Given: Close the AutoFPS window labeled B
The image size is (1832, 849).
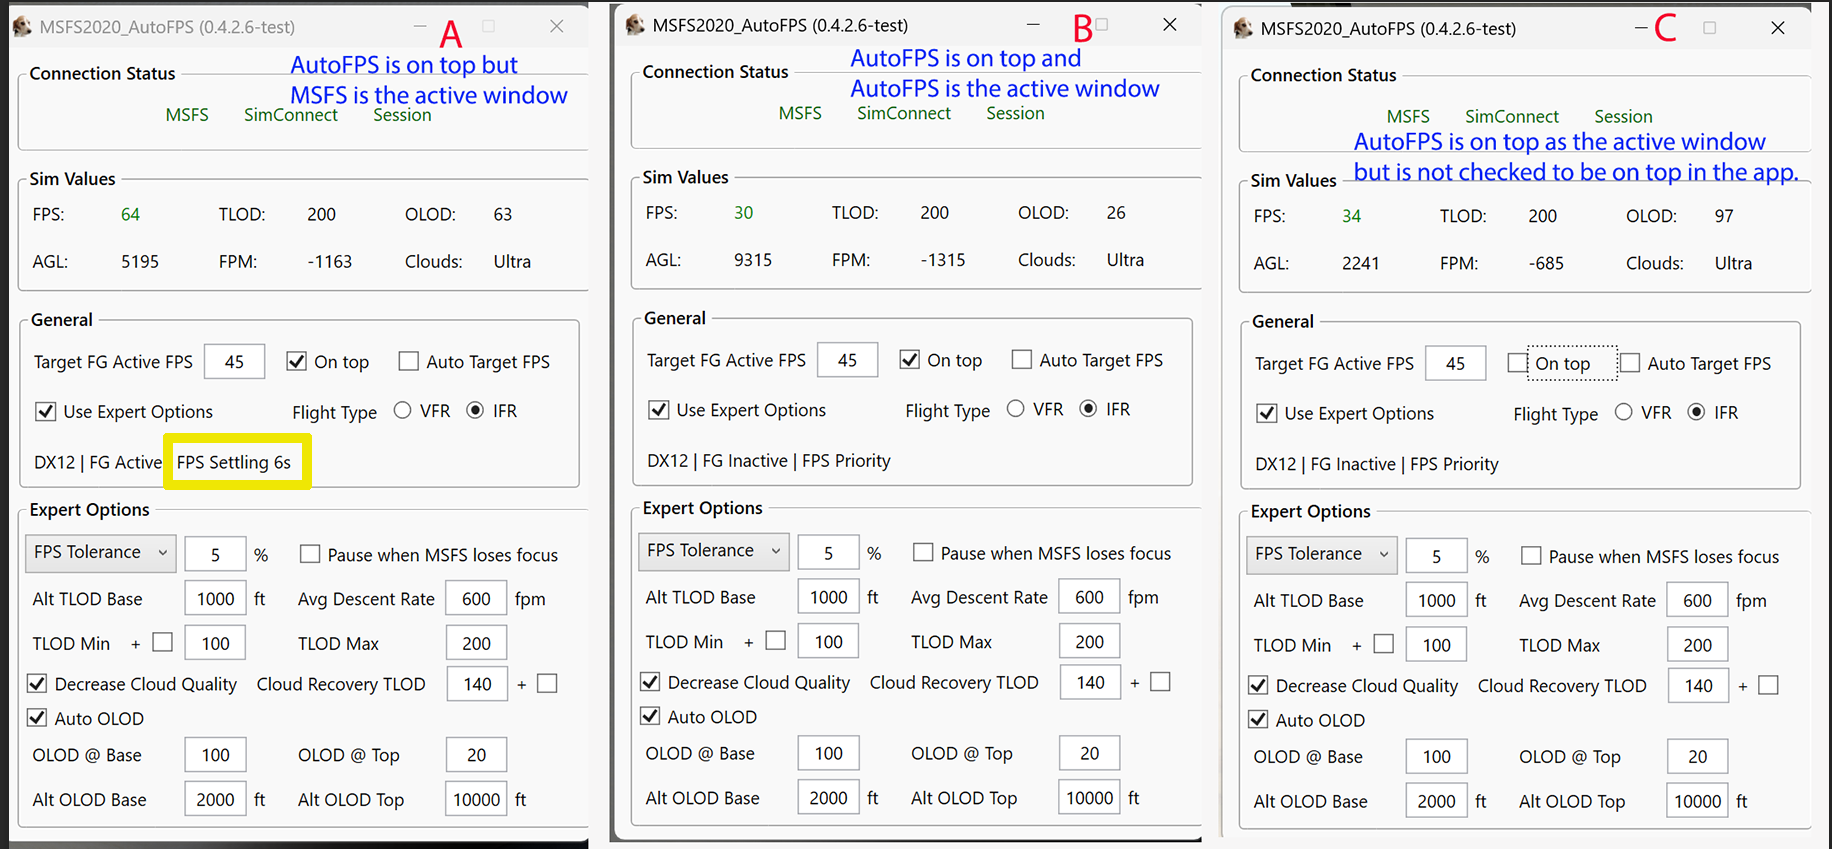Looking at the screenshot, I should click(1169, 25).
